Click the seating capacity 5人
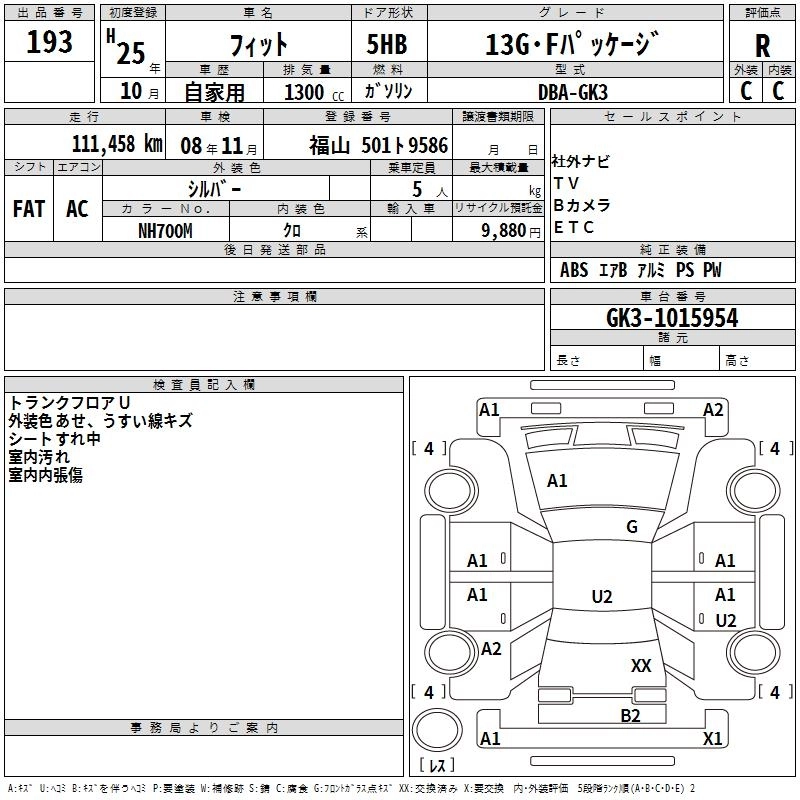This screenshot has height=800, width=800. pos(430,190)
